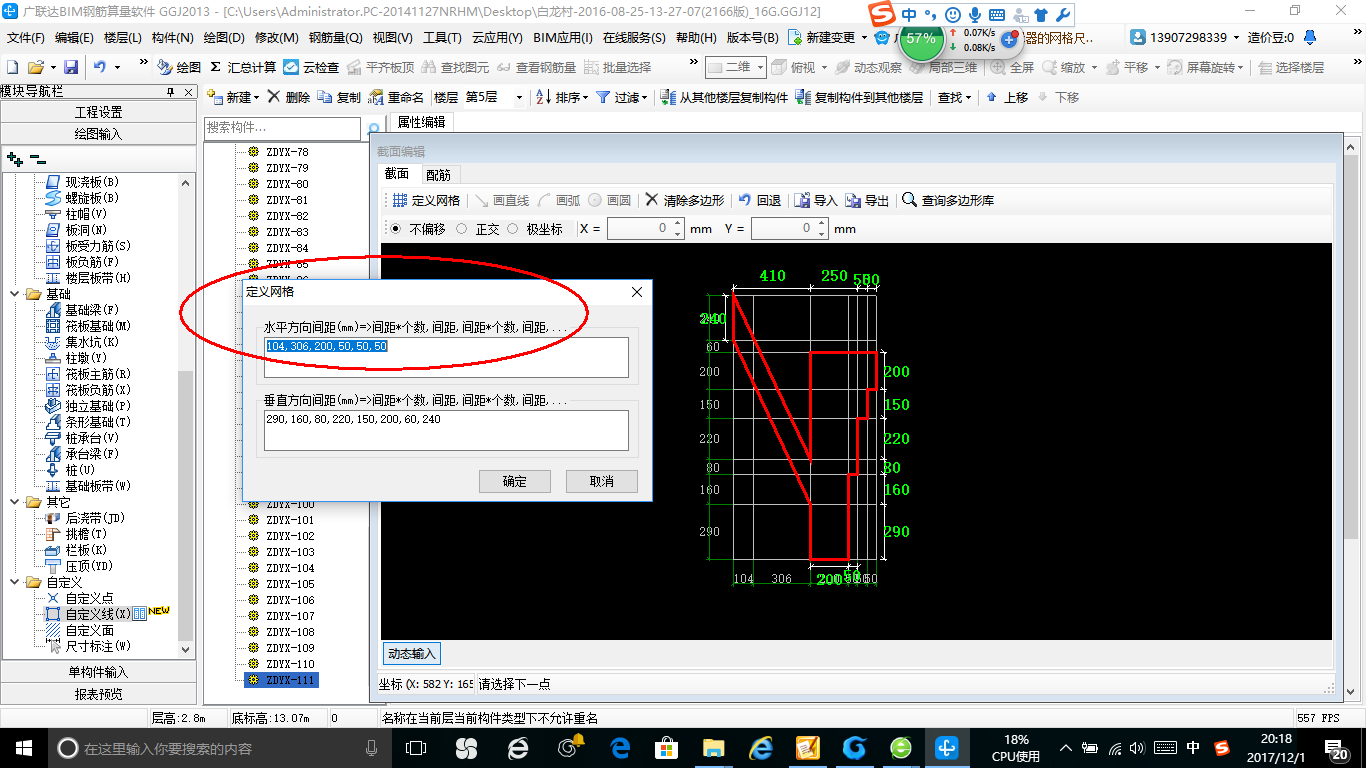This screenshot has width=1366, height=768.
Task: Open the 工具(T) menu
Action: tap(442, 38)
